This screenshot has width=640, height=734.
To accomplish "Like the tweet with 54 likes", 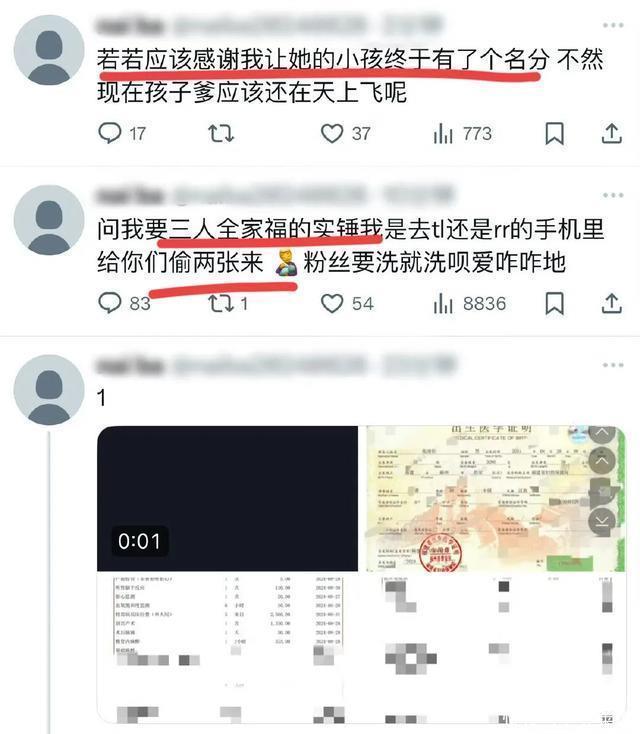I will click(x=347, y=303).
